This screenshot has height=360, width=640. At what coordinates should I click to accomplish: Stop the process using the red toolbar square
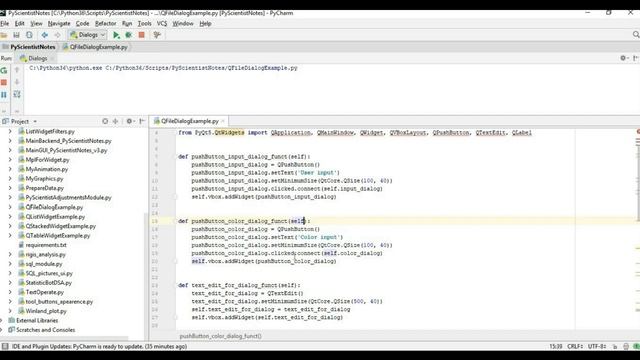(142, 35)
